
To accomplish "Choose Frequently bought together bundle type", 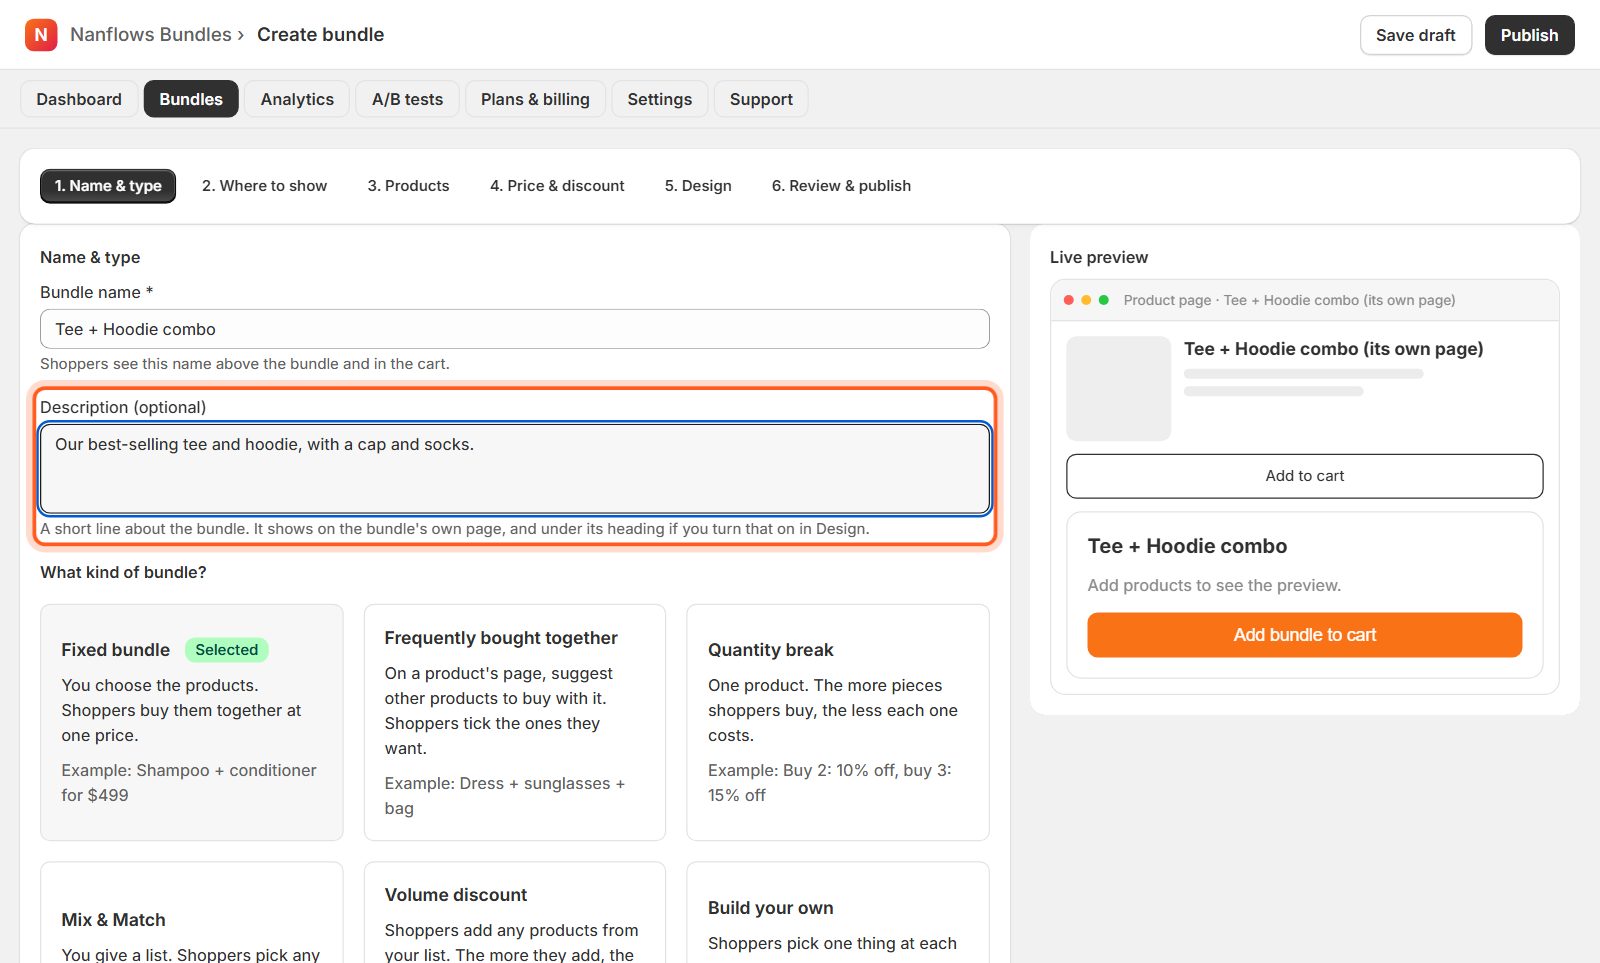I will pos(515,722).
